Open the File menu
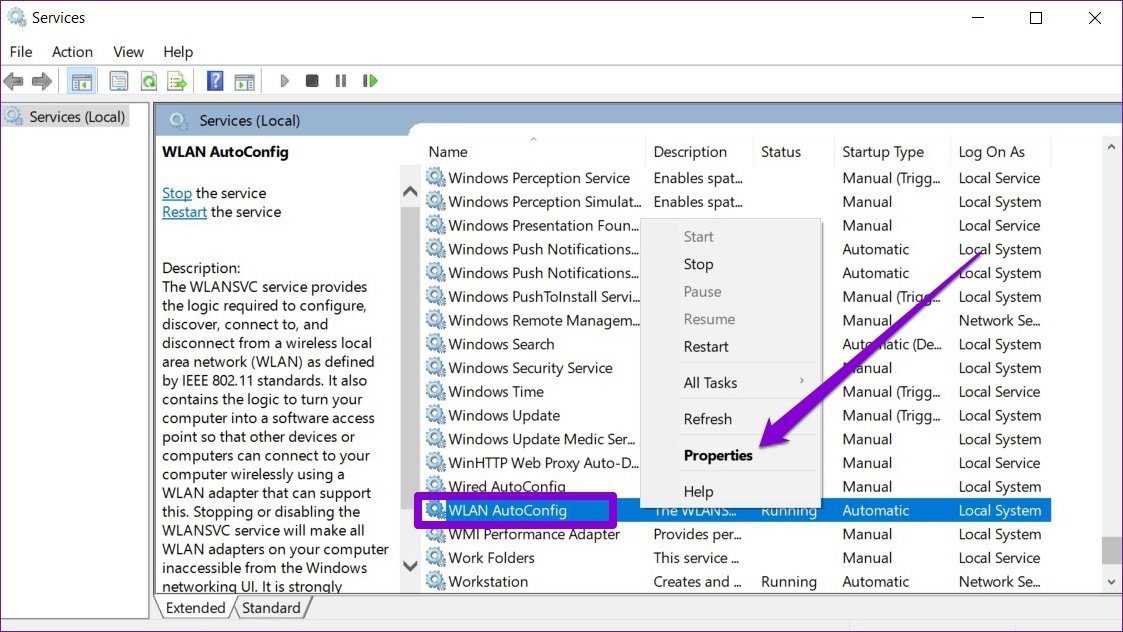Image resolution: width=1123 pixels, height=632 pixels. 21,52
